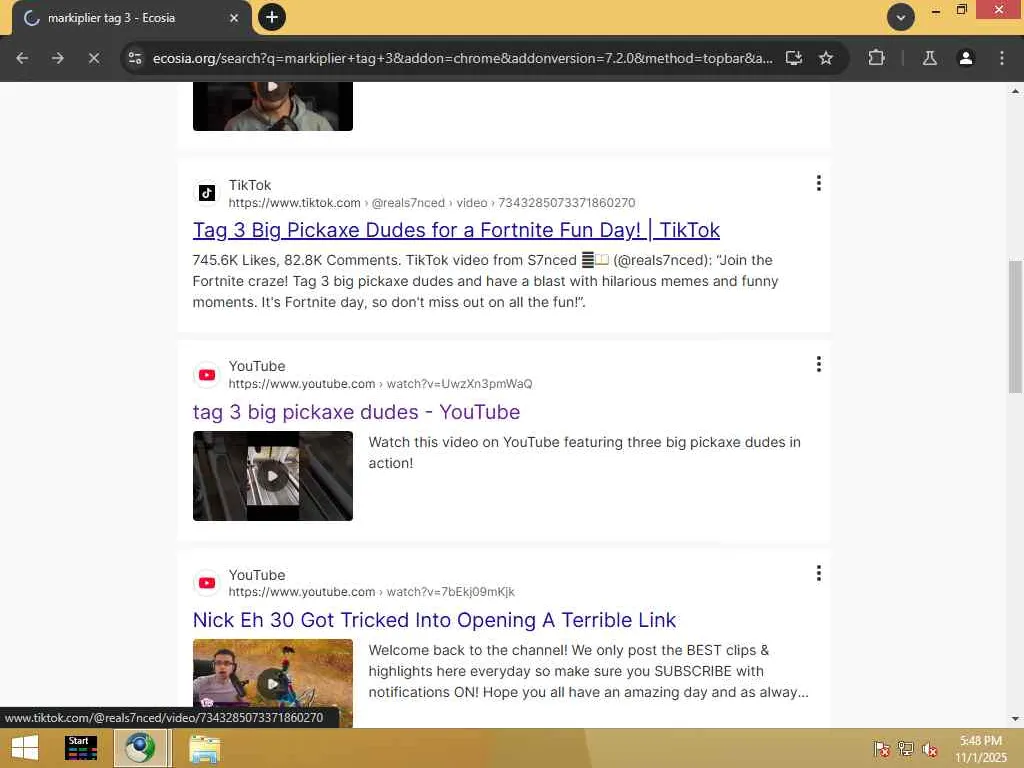Click the 'TikTok' site name text
Viewport: 1024px width, 768px height.
(x=249, y=185)
